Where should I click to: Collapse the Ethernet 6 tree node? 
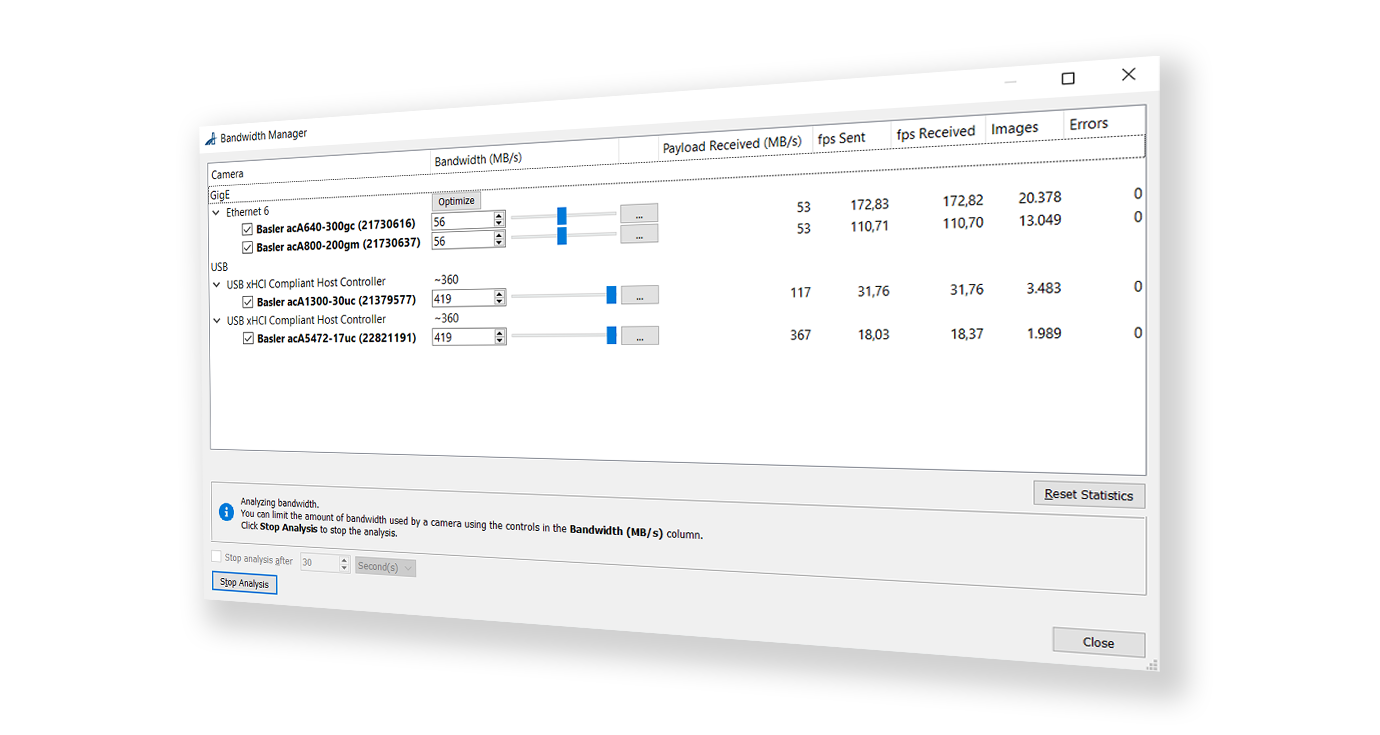216,212
